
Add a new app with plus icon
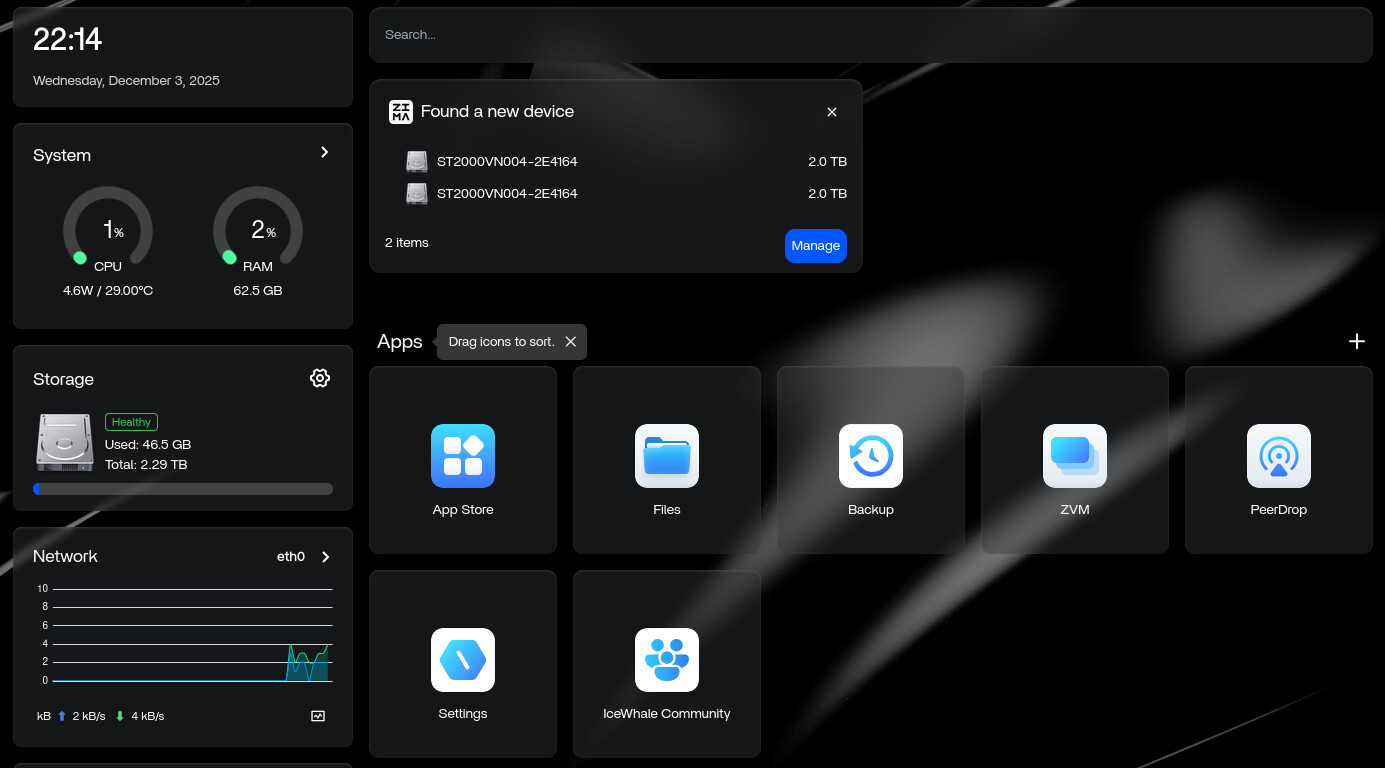[1356, 341]
